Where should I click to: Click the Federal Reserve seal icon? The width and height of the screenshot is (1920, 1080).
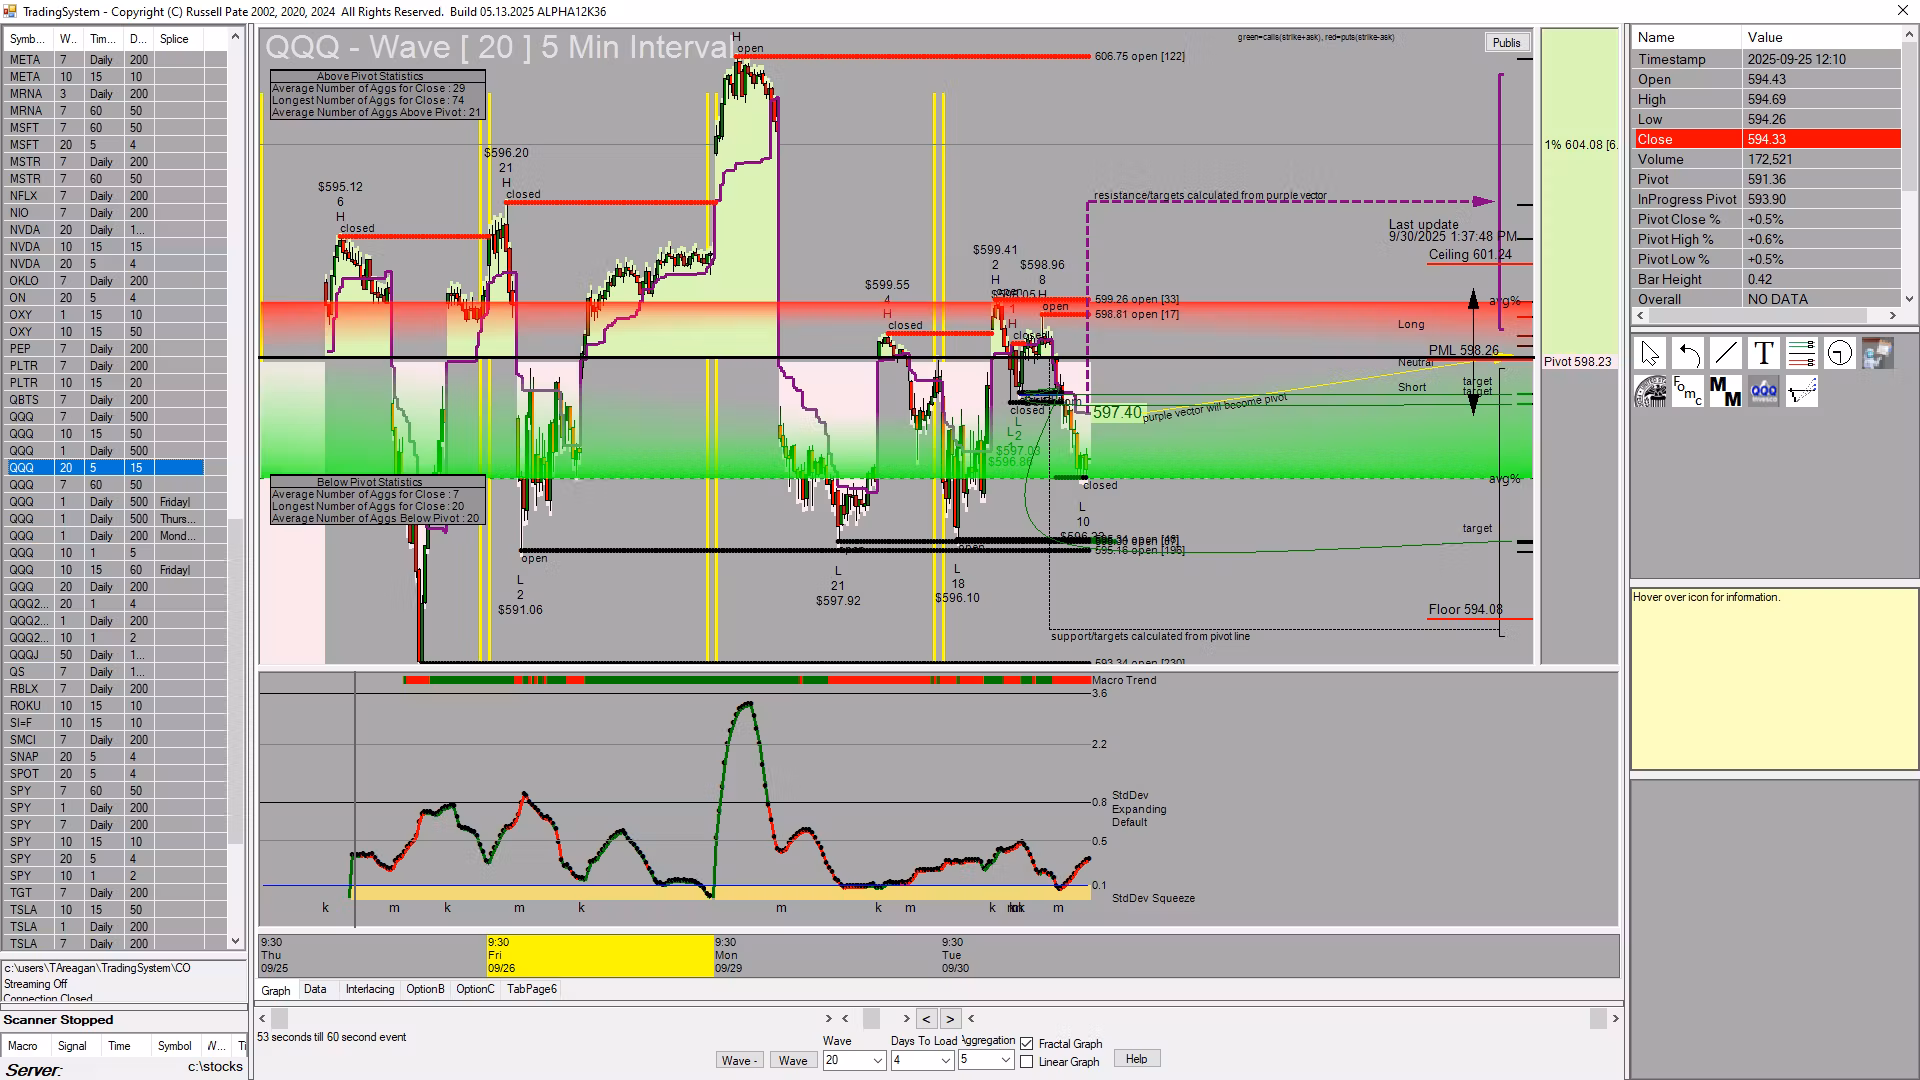click(1650, 392)
